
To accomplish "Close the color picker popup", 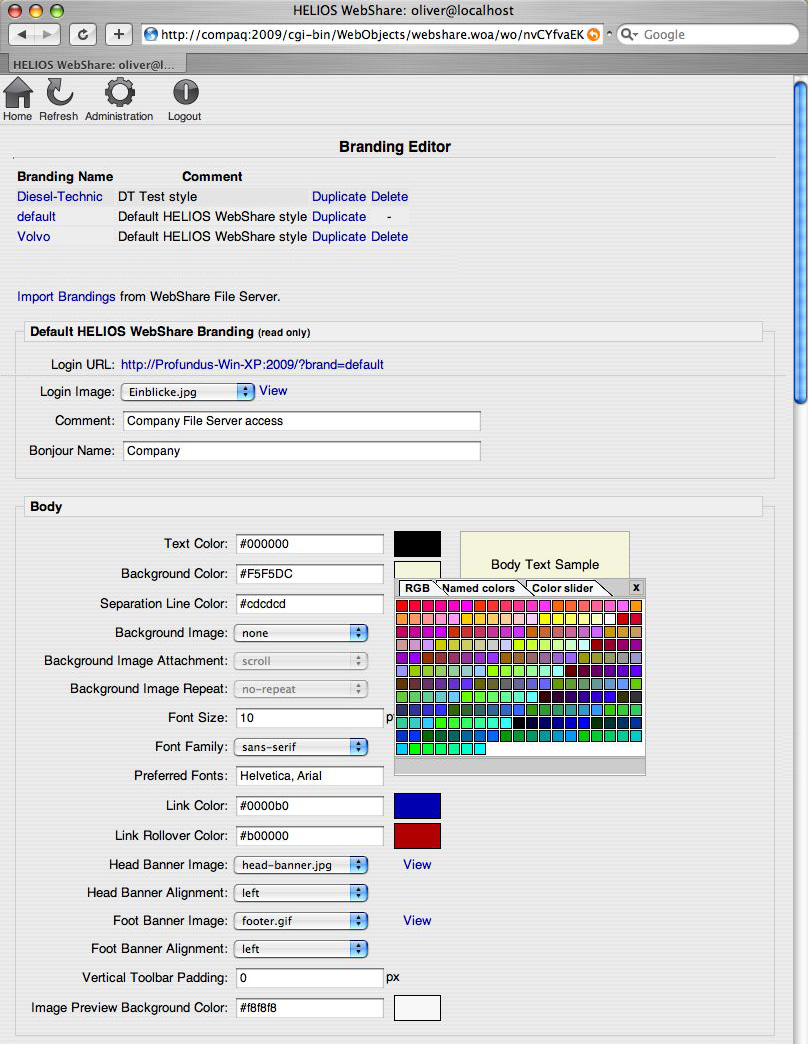I will pos(635,588).
